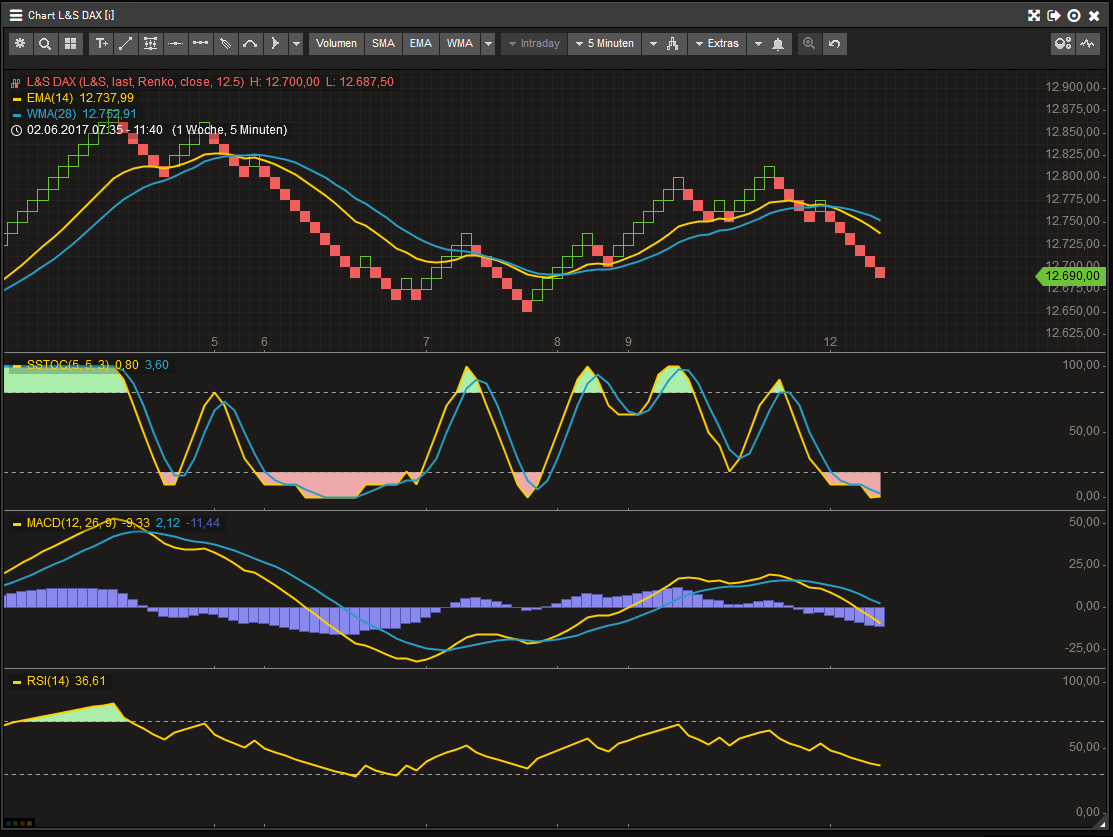The image size is (1113, 837).
Task: Toggle the EMA indicator
Action: click(x=421, y=44)
